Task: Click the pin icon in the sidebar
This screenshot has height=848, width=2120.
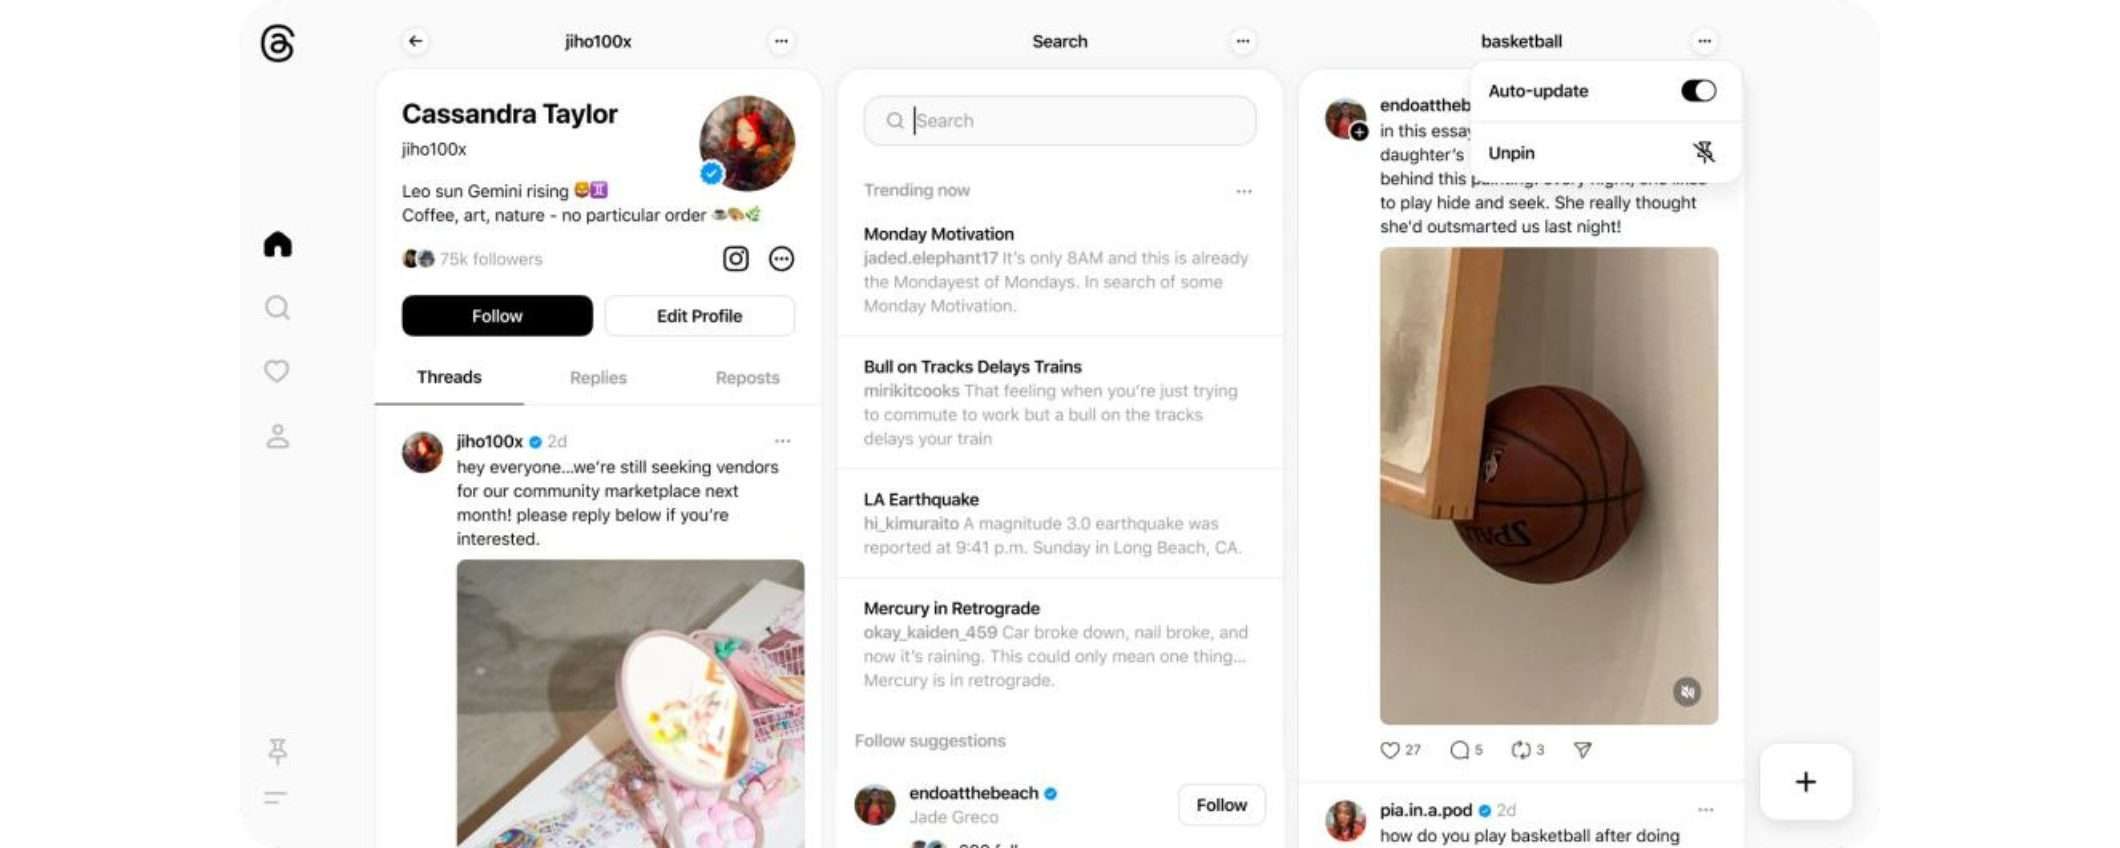Action: click(x=277, y=751)
